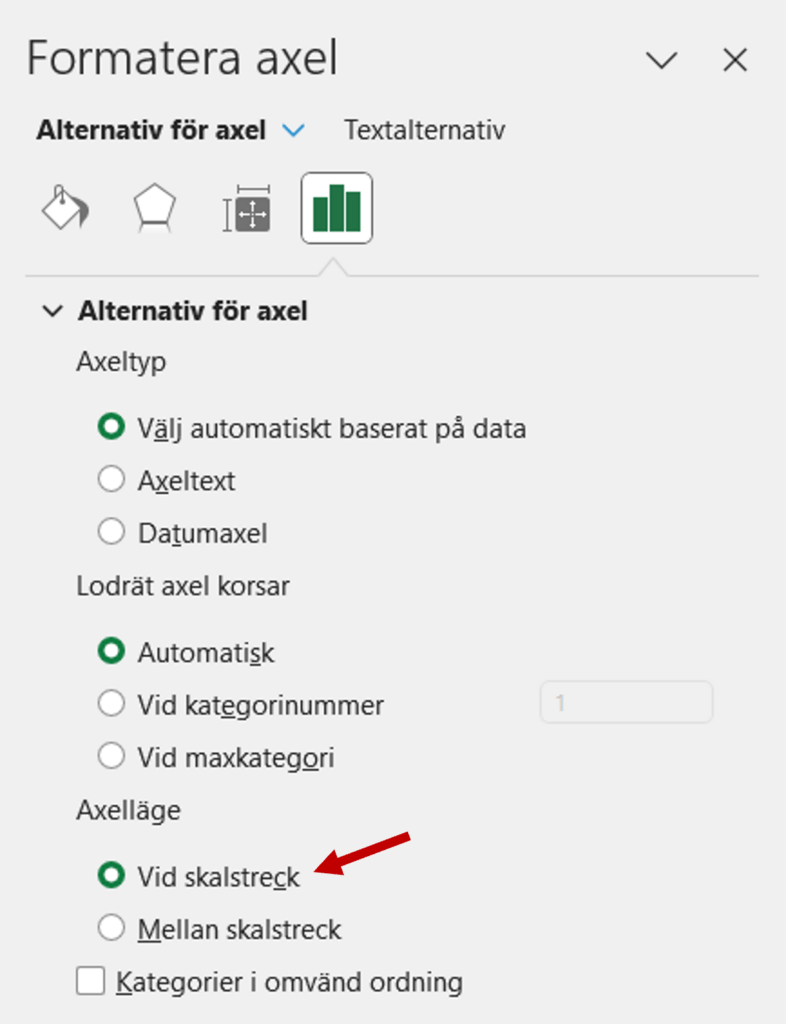Select the 'Axeltext' radio button
This screenshot has width=786, height=1024.
(x=111, y=478)
